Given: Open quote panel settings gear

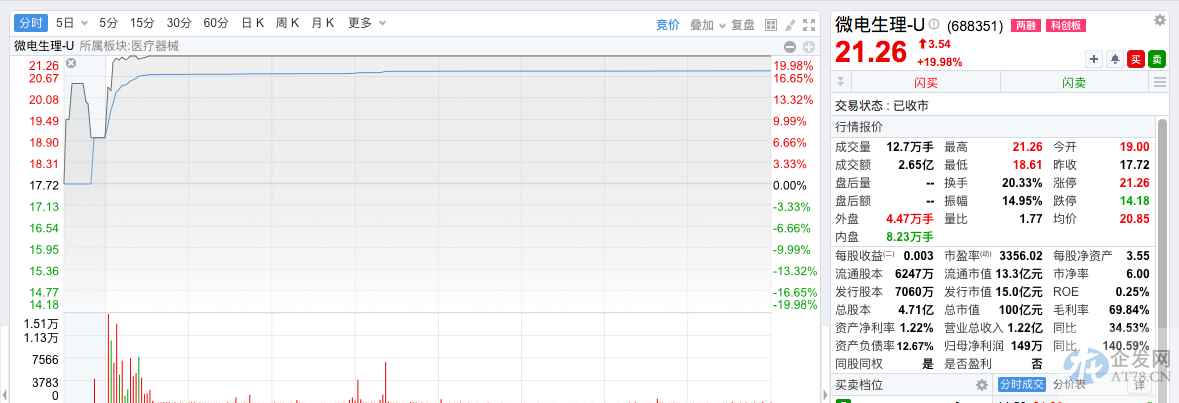Looking at the screenshot, I should coord(1159,19).
